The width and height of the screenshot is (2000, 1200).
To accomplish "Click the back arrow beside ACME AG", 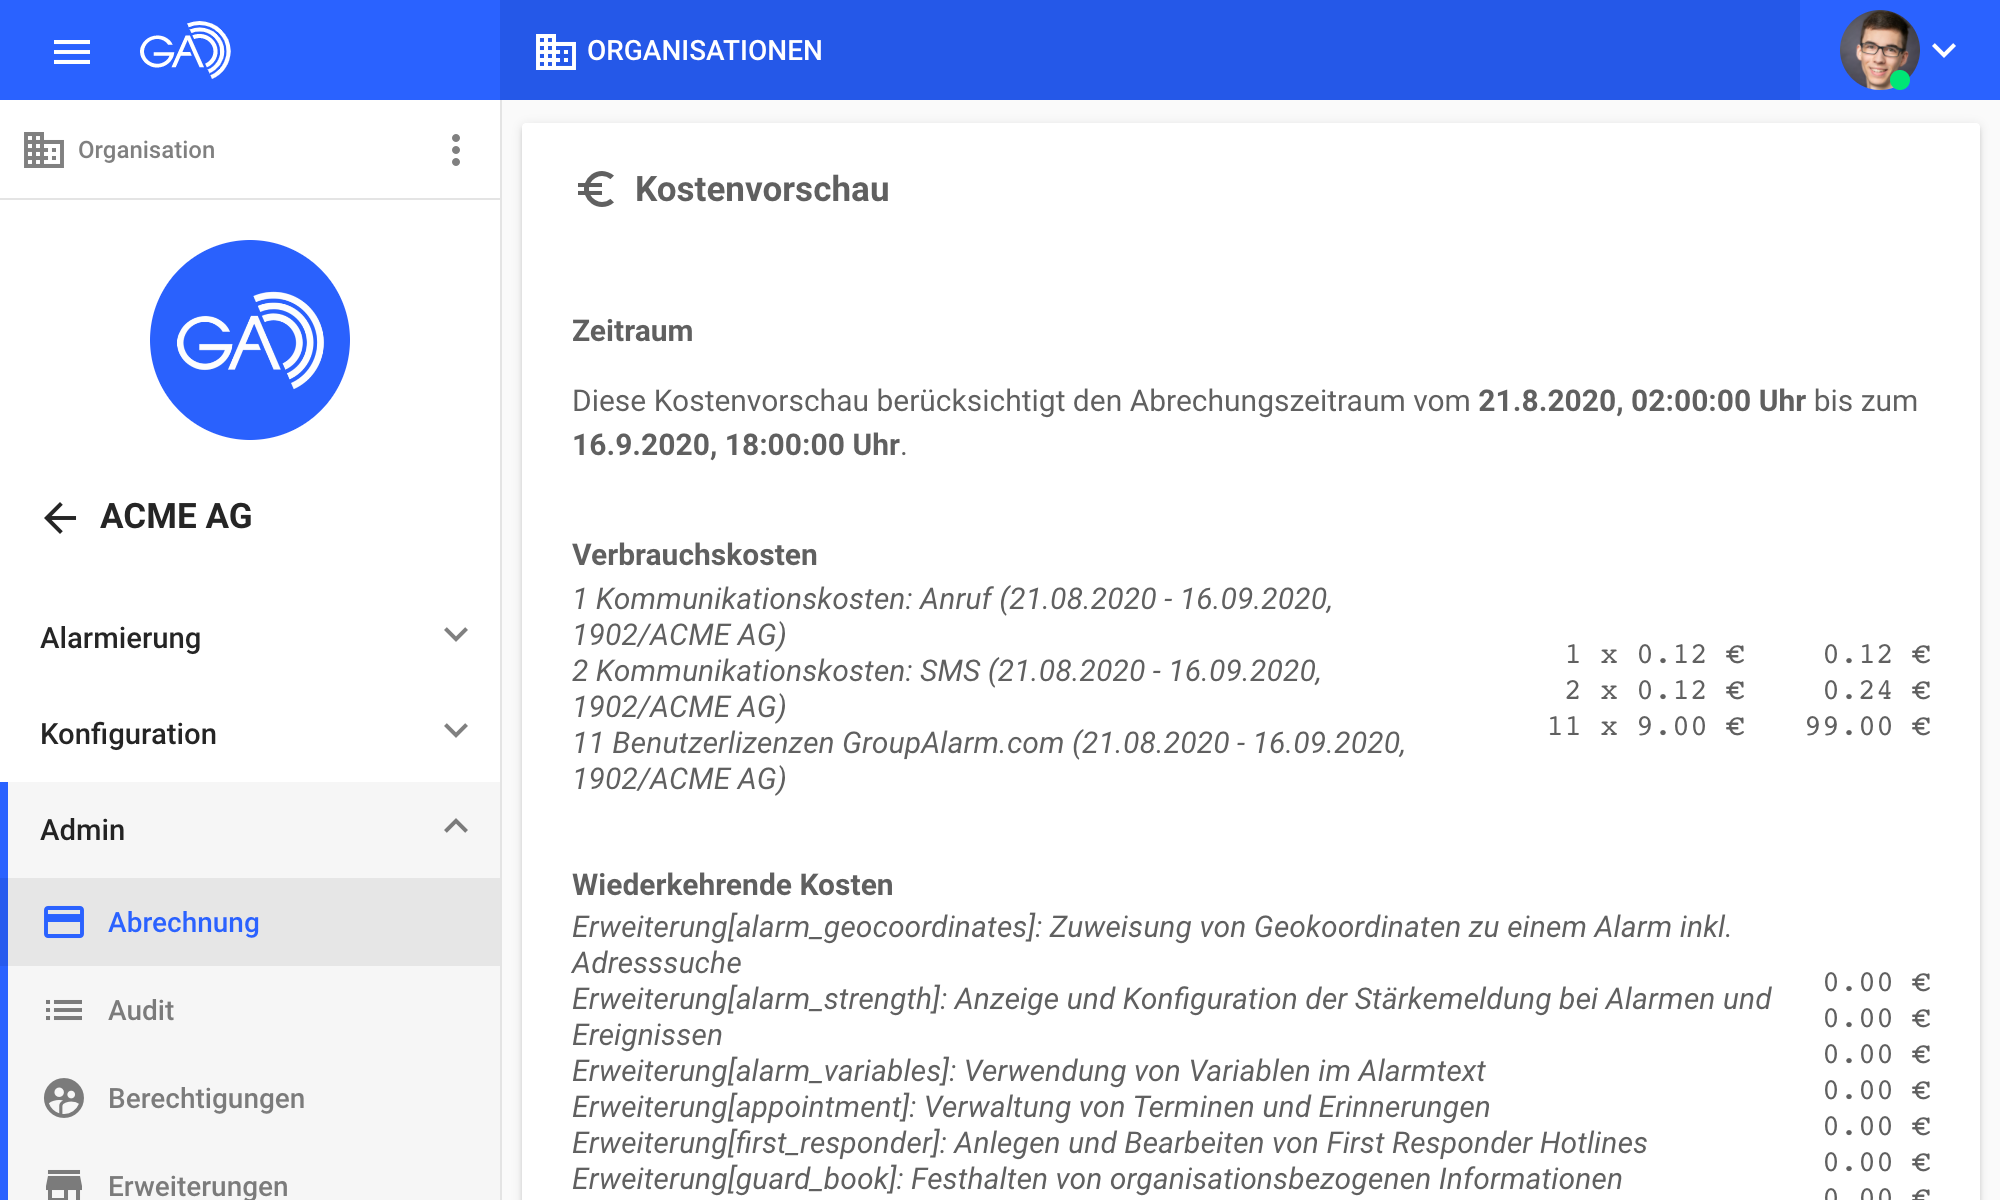I will [60, 517].
